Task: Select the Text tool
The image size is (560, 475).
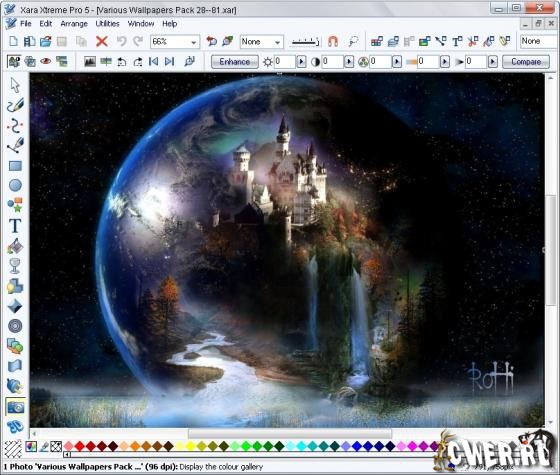Action: [15, 225]
